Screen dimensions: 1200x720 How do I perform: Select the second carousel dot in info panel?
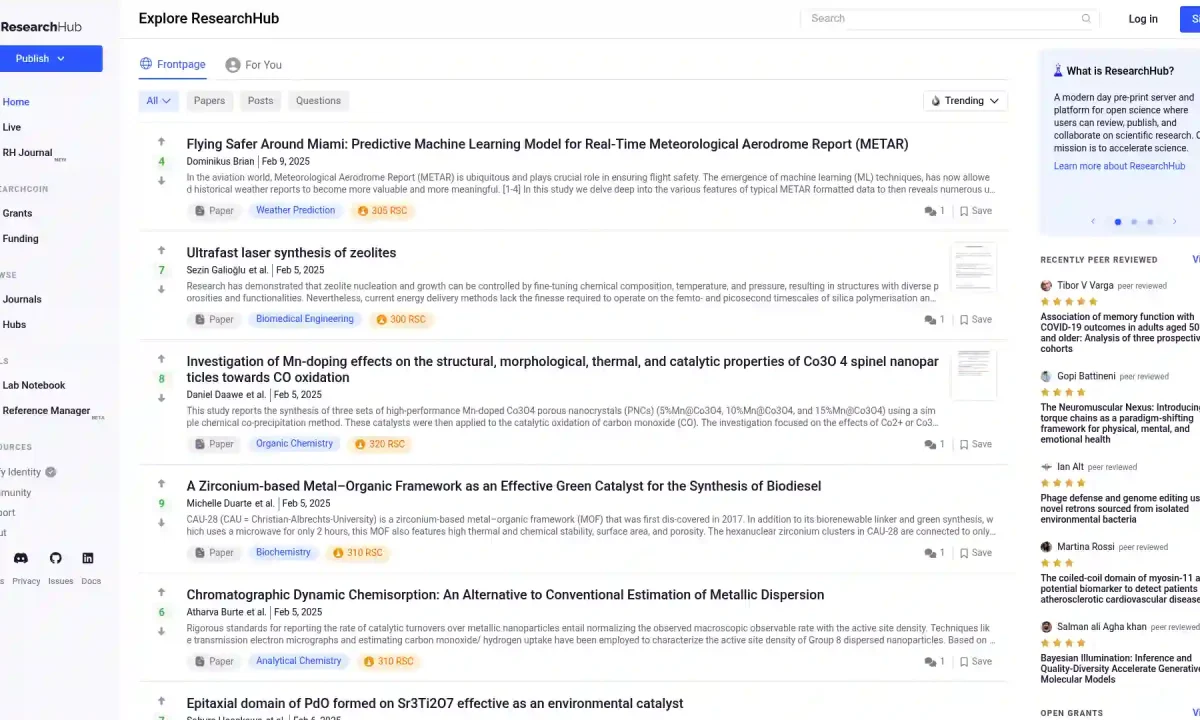(x=1134, y=221)
